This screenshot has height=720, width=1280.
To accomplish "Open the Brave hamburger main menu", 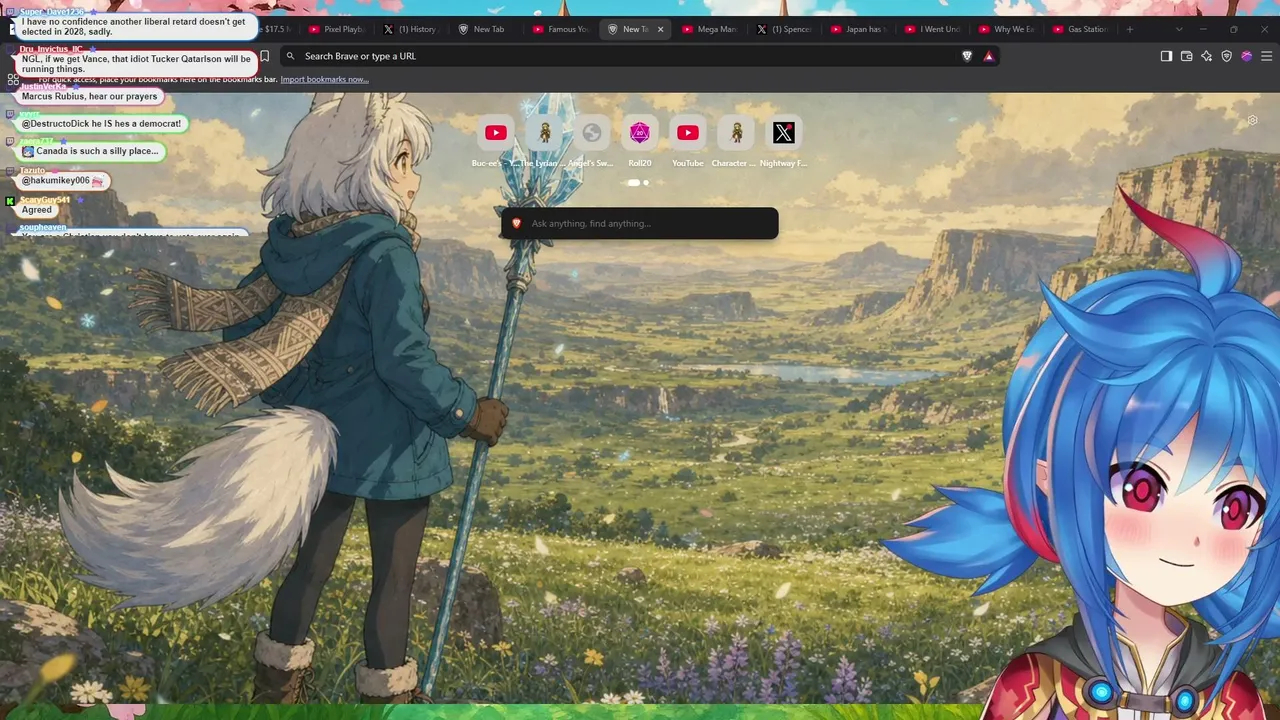I will (1266, 56).
